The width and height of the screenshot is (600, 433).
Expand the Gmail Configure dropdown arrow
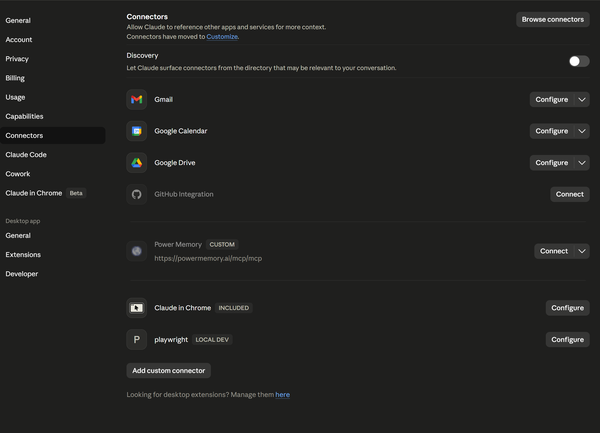pos(582,99)
